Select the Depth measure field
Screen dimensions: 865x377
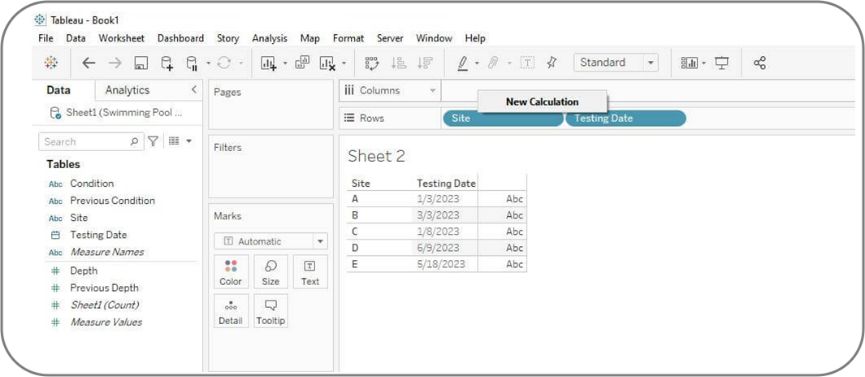point(83,270)
